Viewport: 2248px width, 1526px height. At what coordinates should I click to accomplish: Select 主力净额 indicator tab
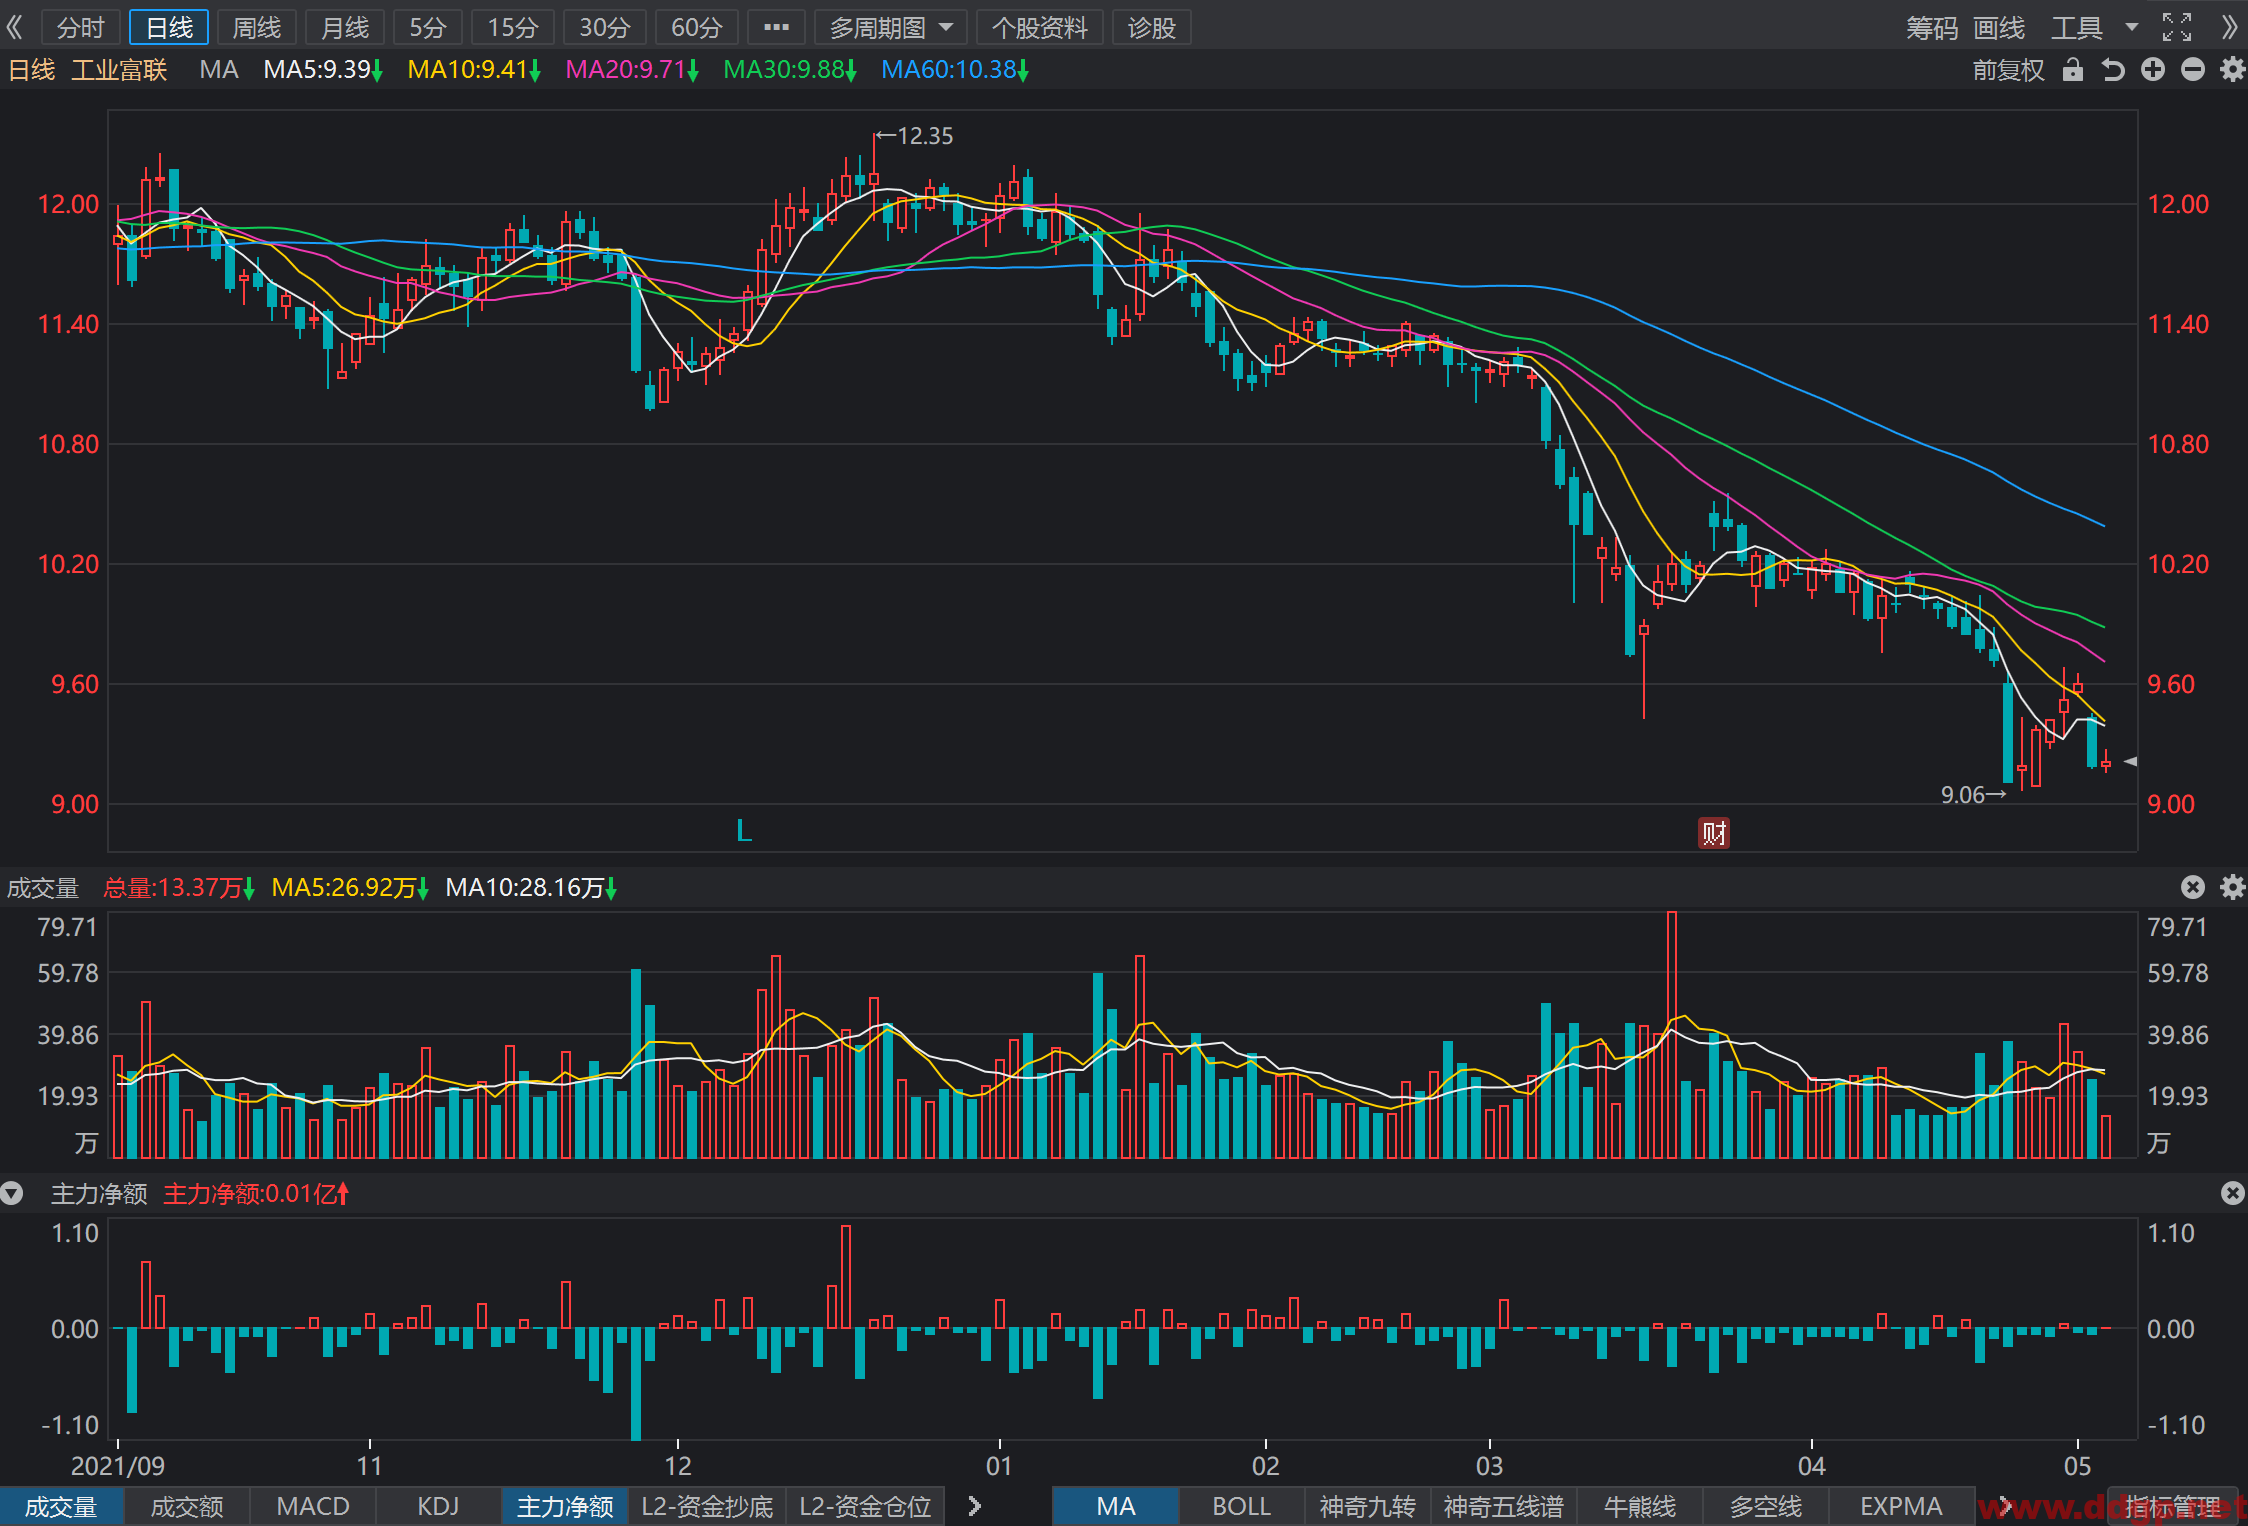click(565, 1506)
